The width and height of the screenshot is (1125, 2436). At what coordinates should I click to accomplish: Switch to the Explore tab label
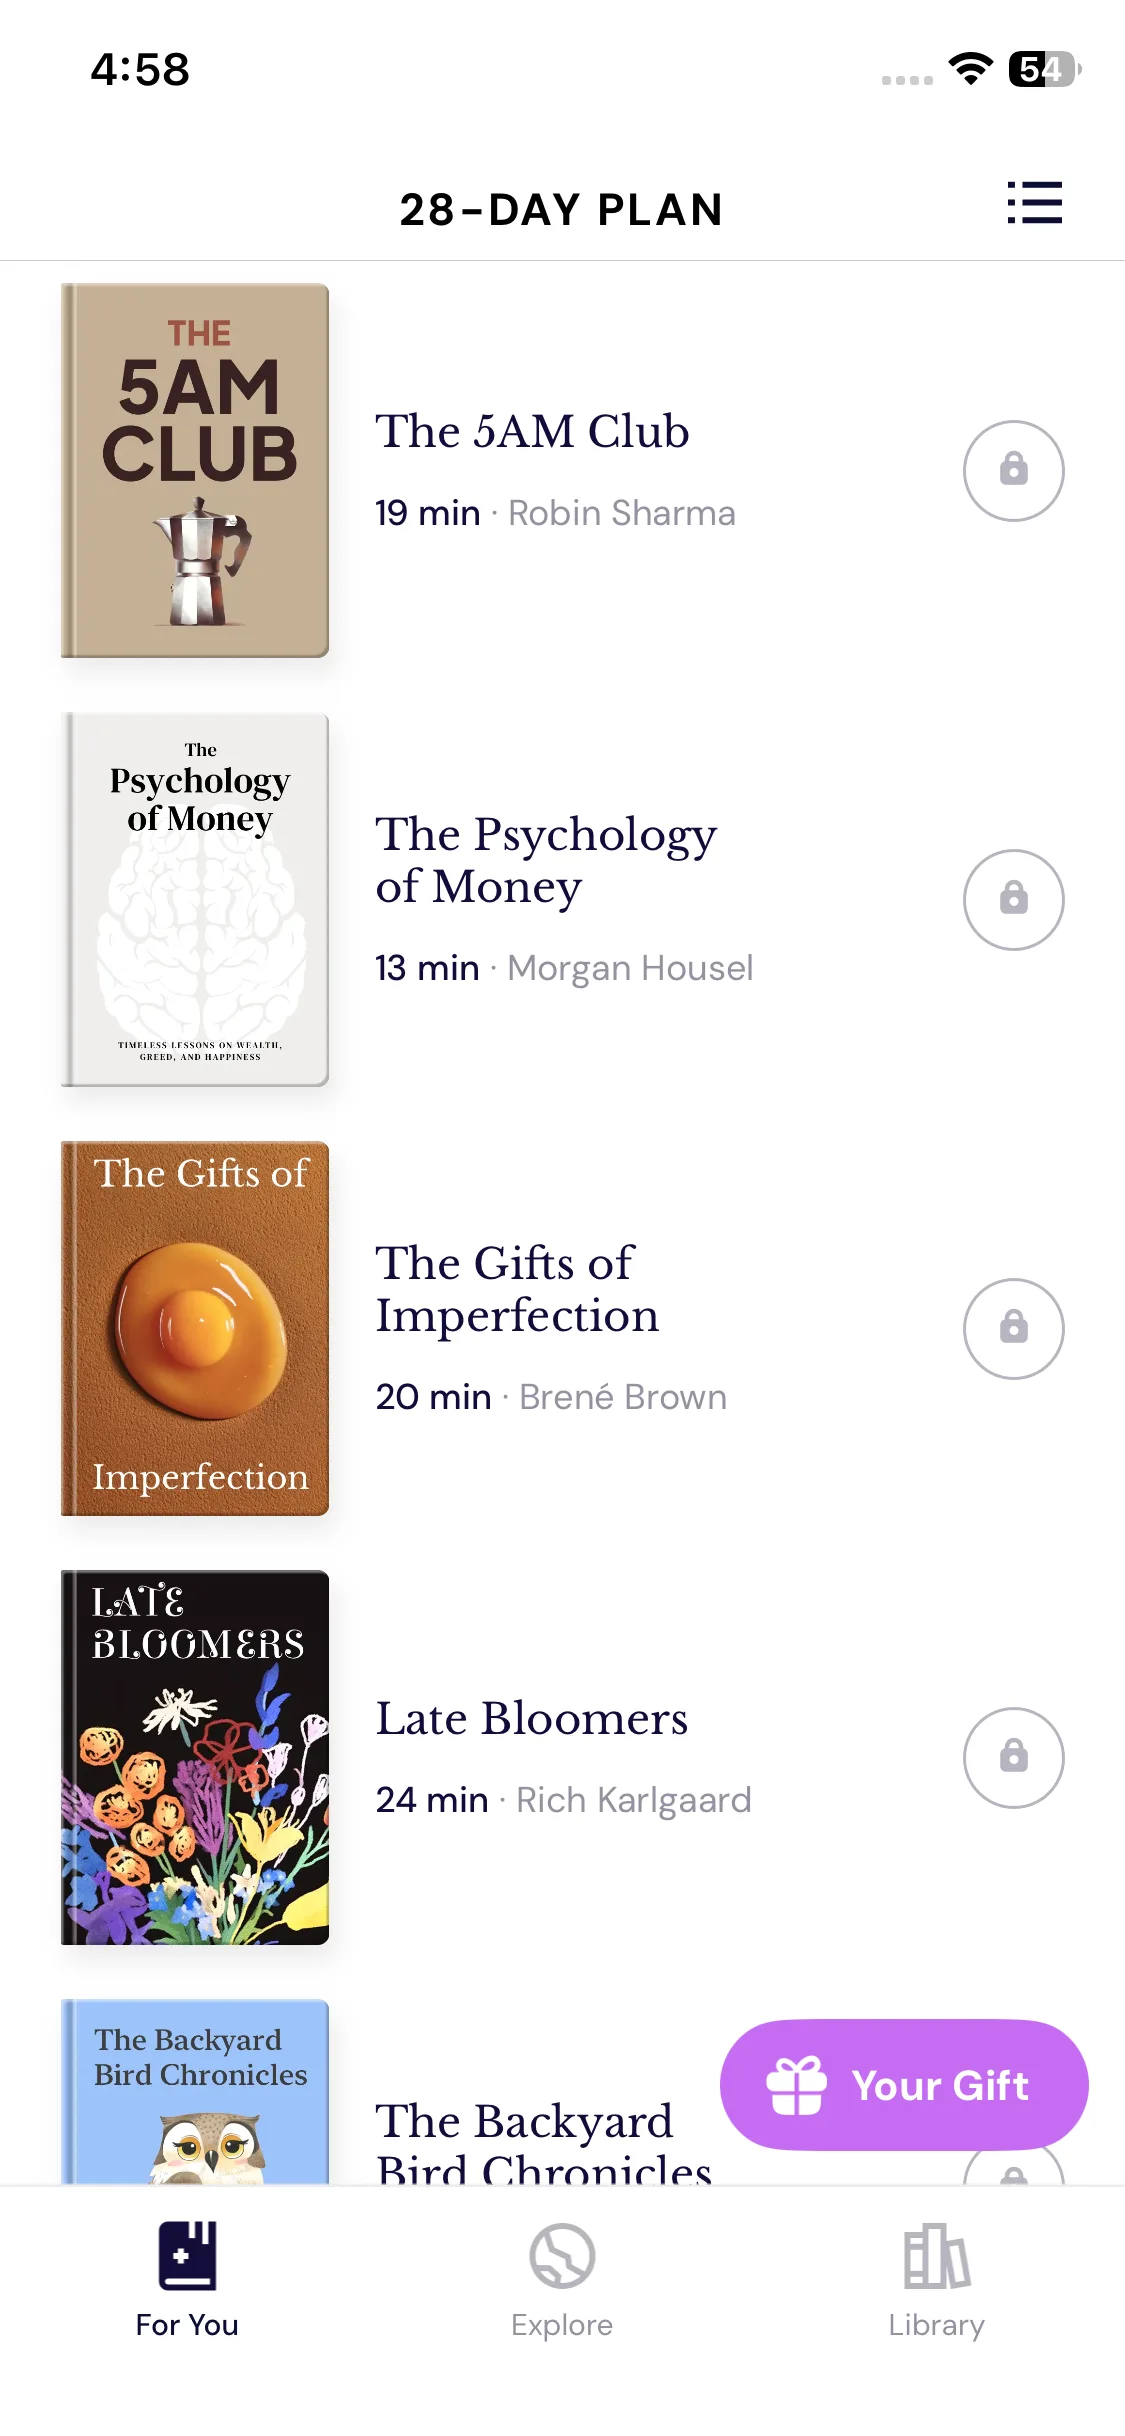coord(562,2325)
